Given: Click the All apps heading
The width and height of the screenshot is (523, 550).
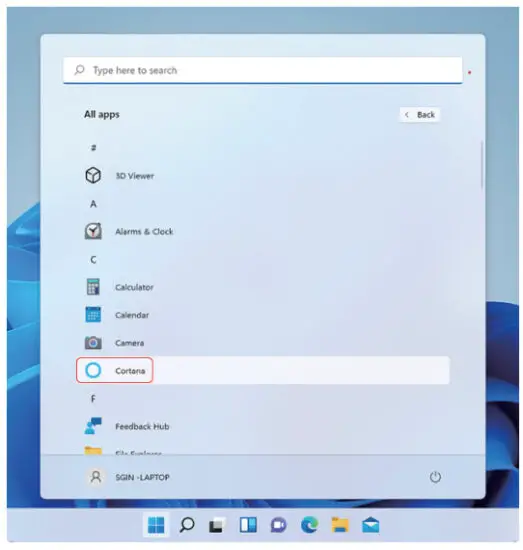Looking at the screenshot, I should click(102, 114).
